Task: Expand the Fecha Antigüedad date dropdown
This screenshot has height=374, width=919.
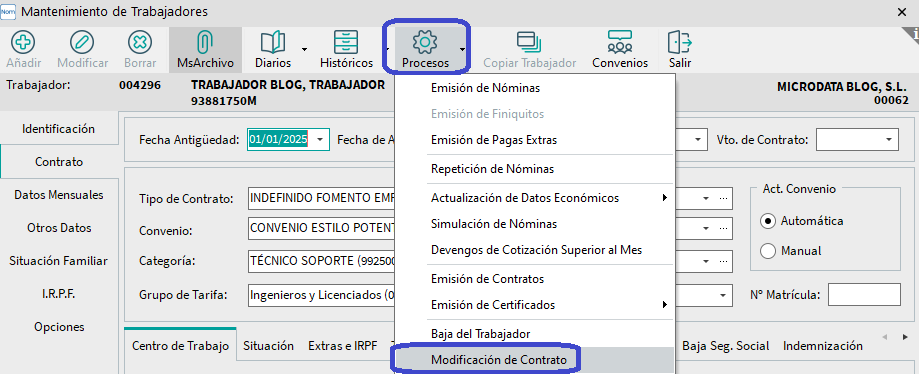Action: click(x=319, y=140)
